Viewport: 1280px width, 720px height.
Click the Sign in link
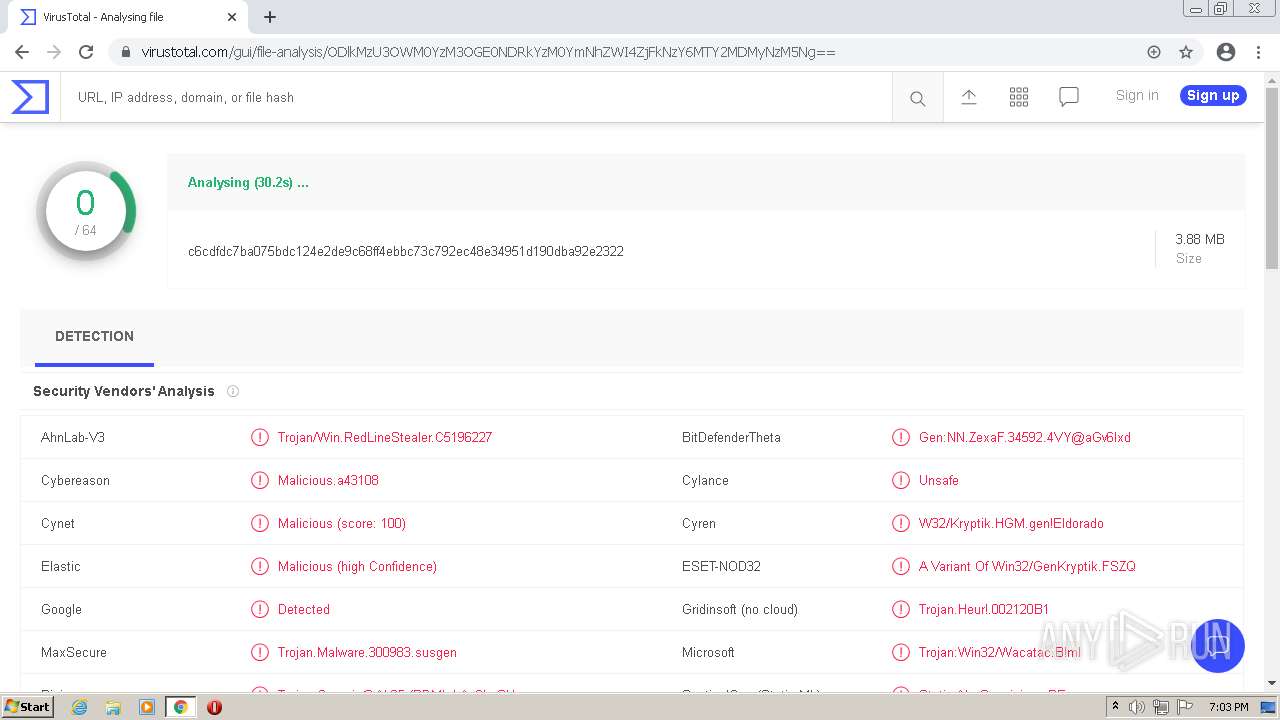point(1137,95)
